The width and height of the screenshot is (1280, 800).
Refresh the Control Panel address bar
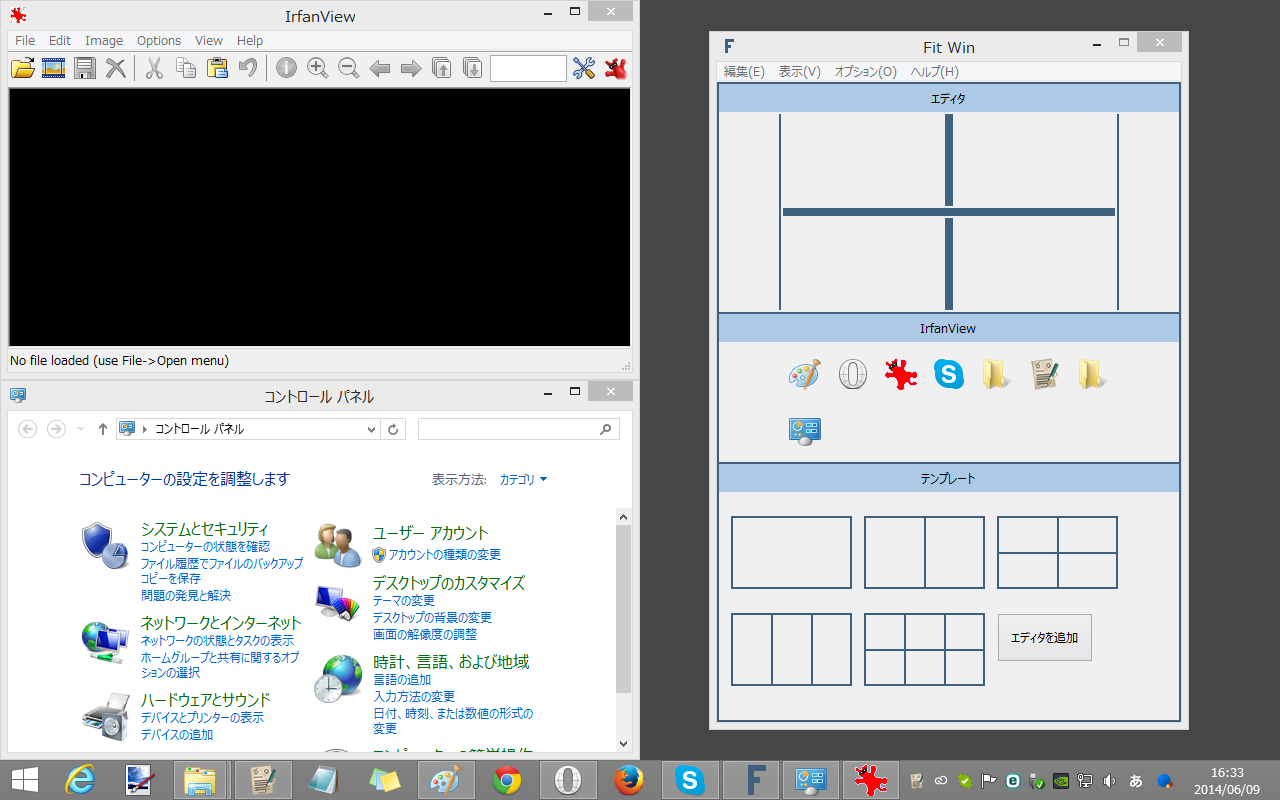click(x=394, y=429)
